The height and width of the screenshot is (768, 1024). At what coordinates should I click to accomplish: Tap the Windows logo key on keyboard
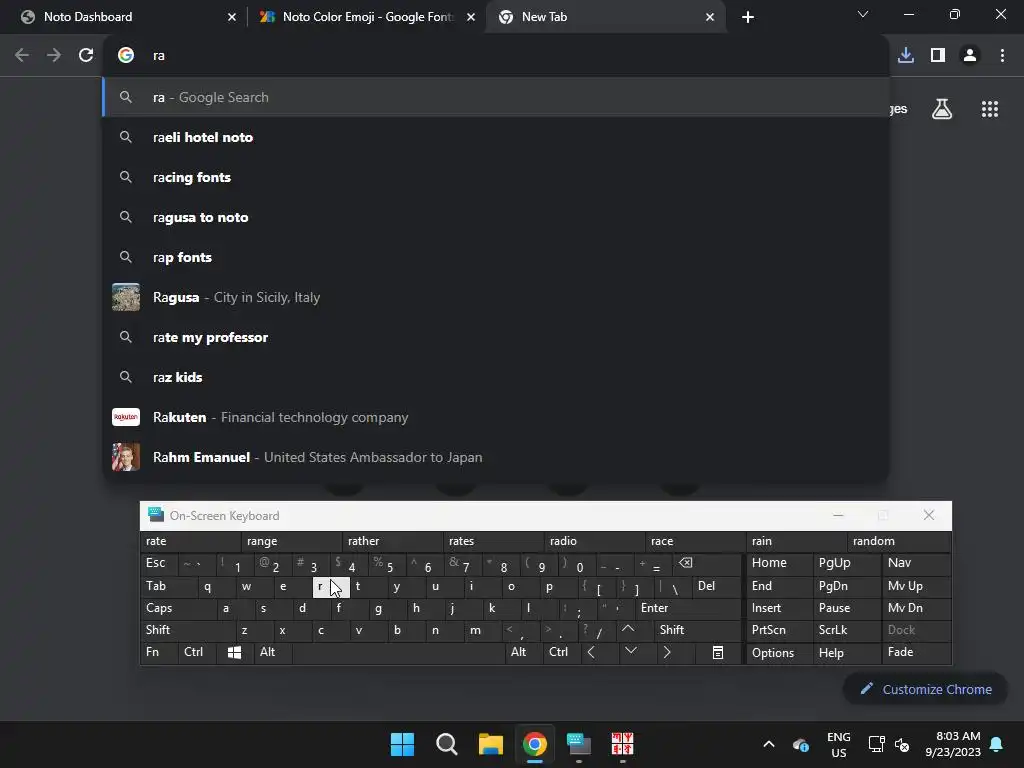point(234,652)
